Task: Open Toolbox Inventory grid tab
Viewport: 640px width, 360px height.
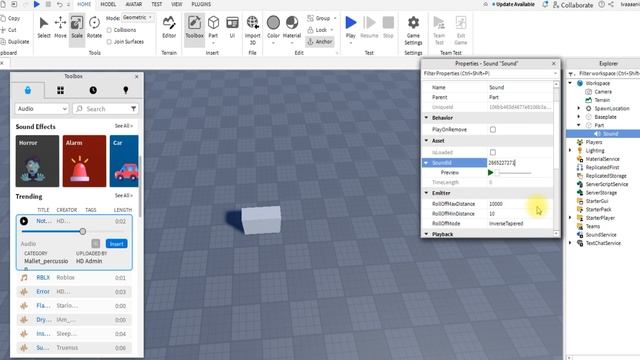Action: [60, 90]
